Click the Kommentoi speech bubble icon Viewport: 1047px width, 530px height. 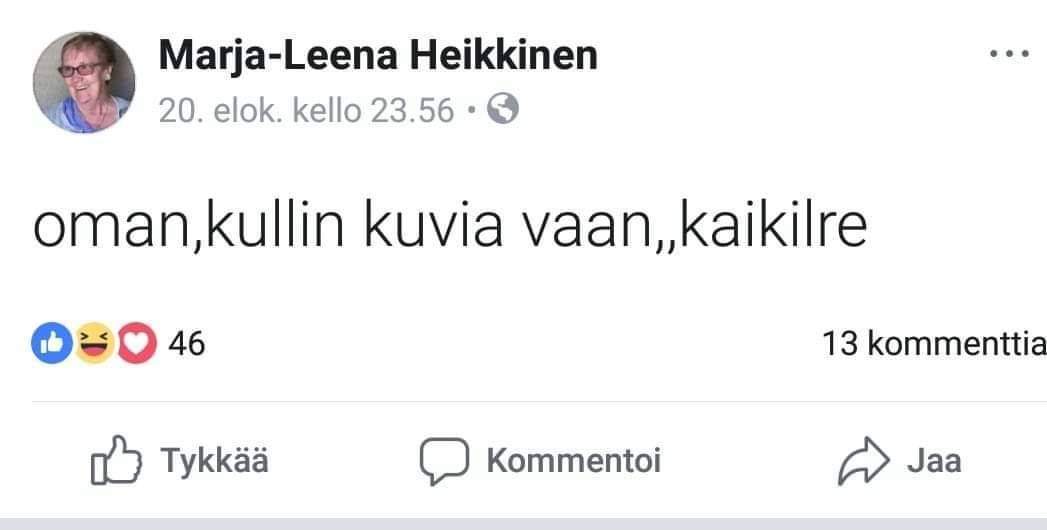[443, 461]
